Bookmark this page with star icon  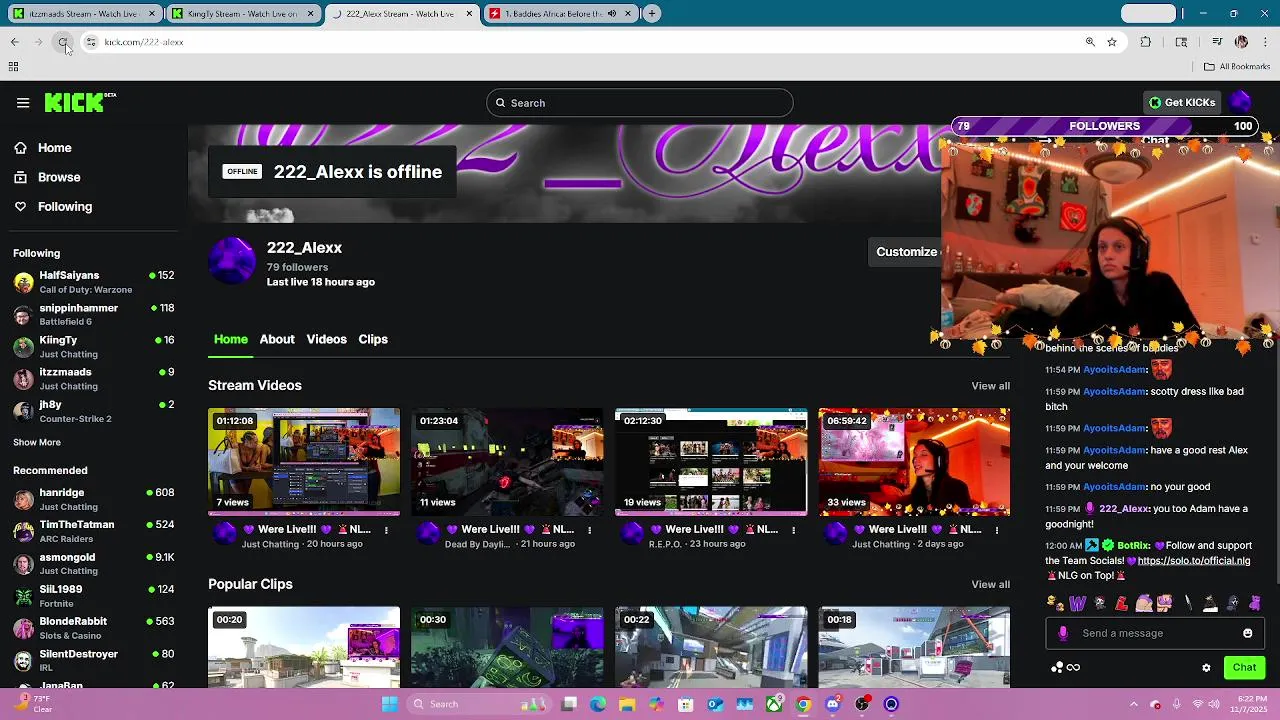(1112, 42)
